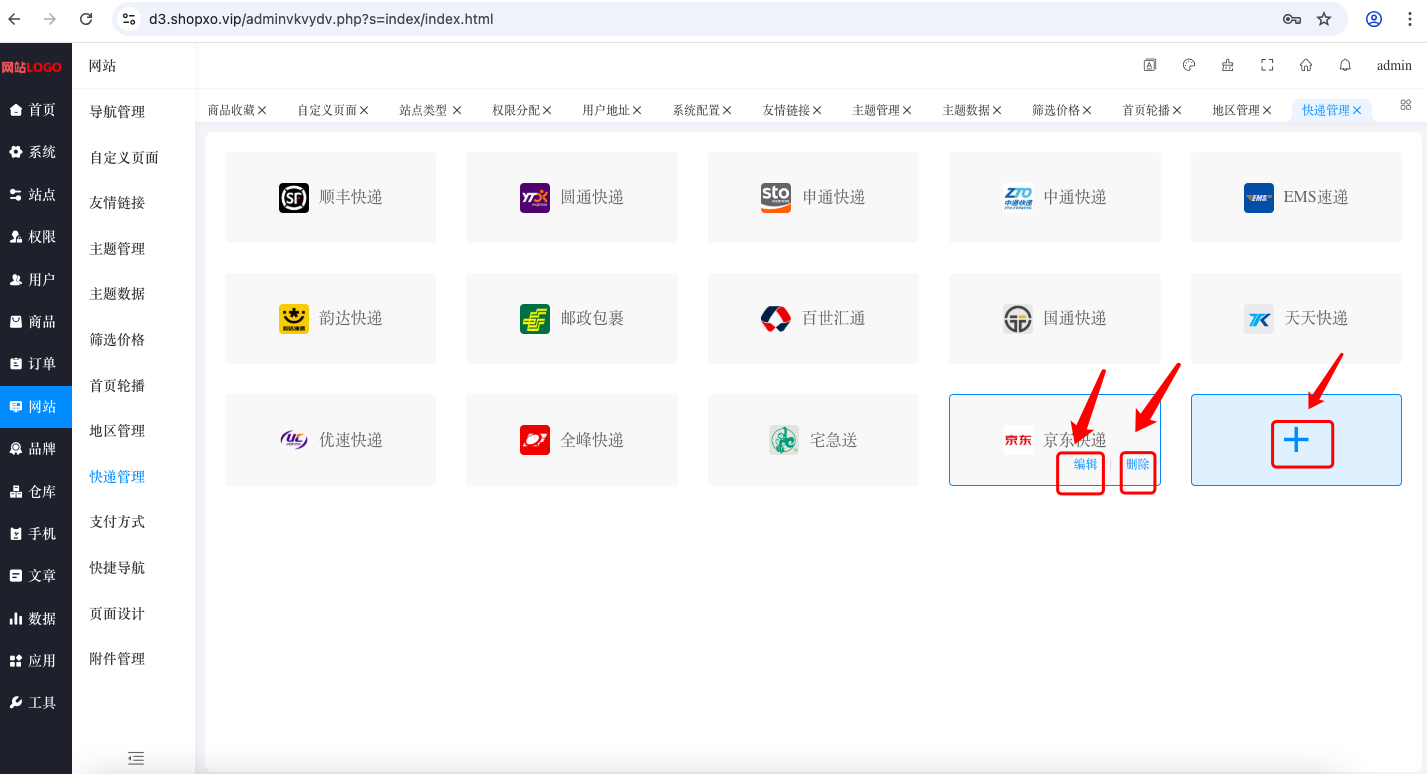Image resolution: width=1427 pixels, height=774 pixels.
Task: Select the 圆通快递 card
Action: (x=572, y=198)
